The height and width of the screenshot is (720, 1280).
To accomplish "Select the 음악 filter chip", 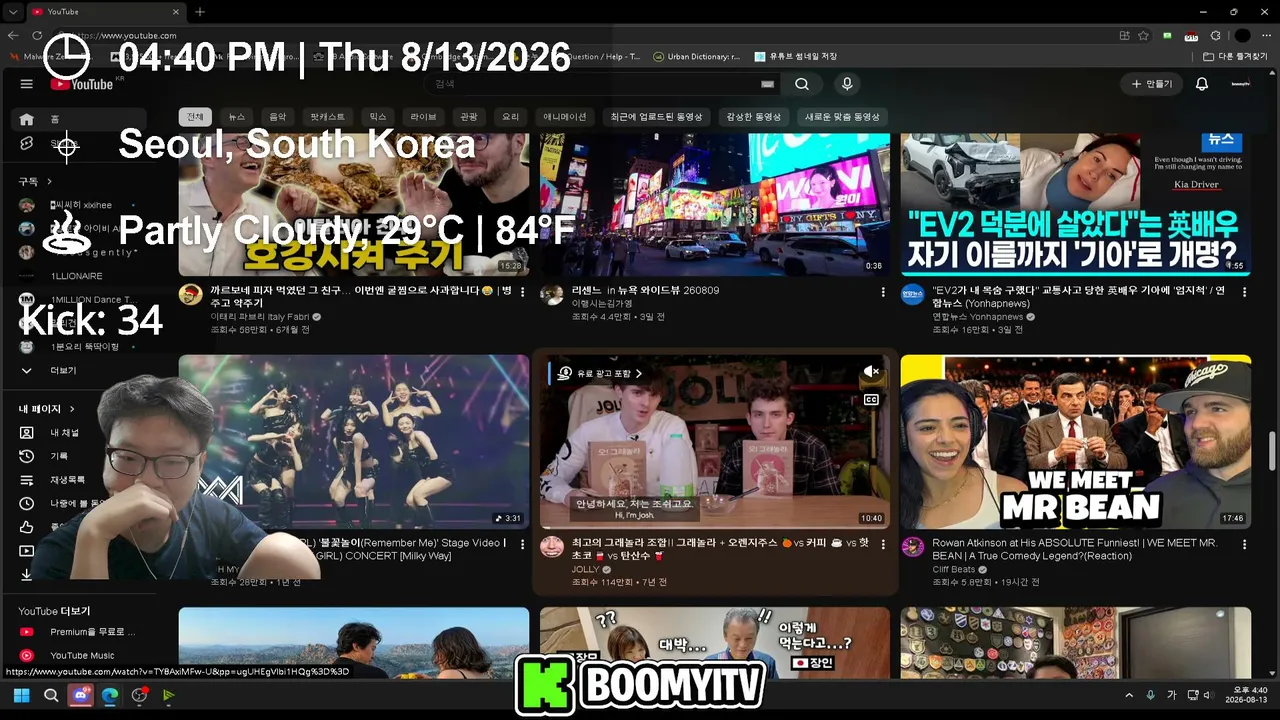I will 278,117.
